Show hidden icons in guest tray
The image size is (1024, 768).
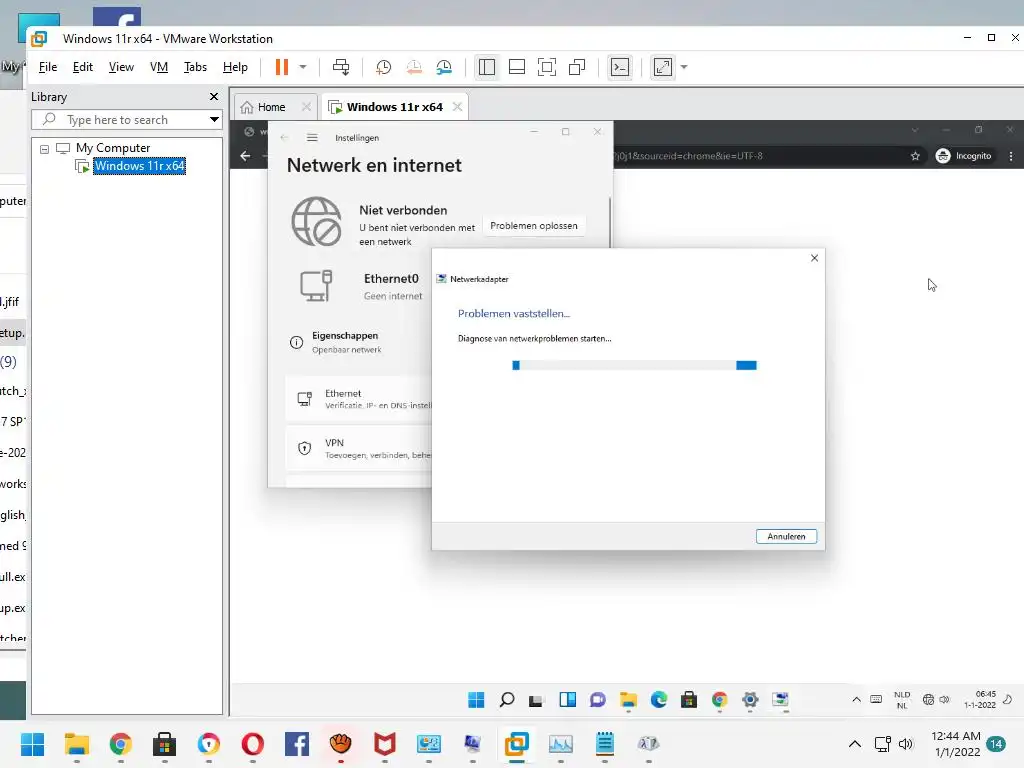(x=856, y=699)
